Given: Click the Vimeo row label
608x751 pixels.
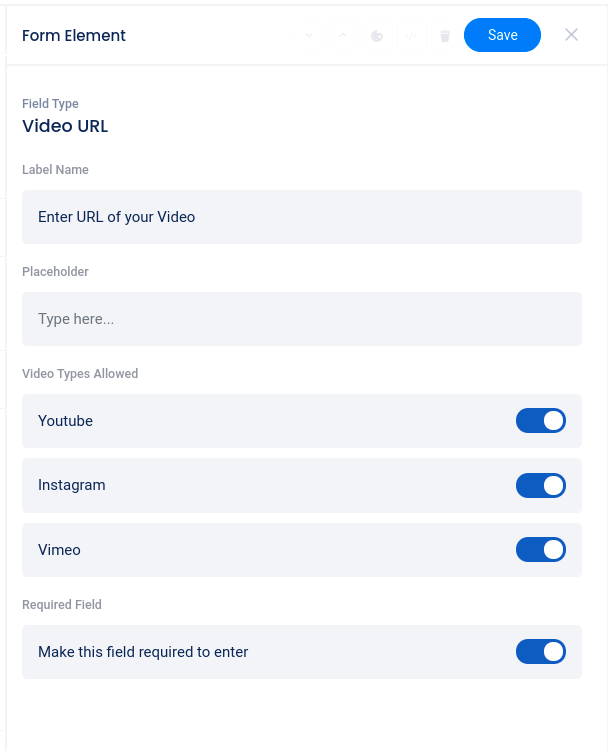Looking at the screenshot, I should [x=59, y=550].
